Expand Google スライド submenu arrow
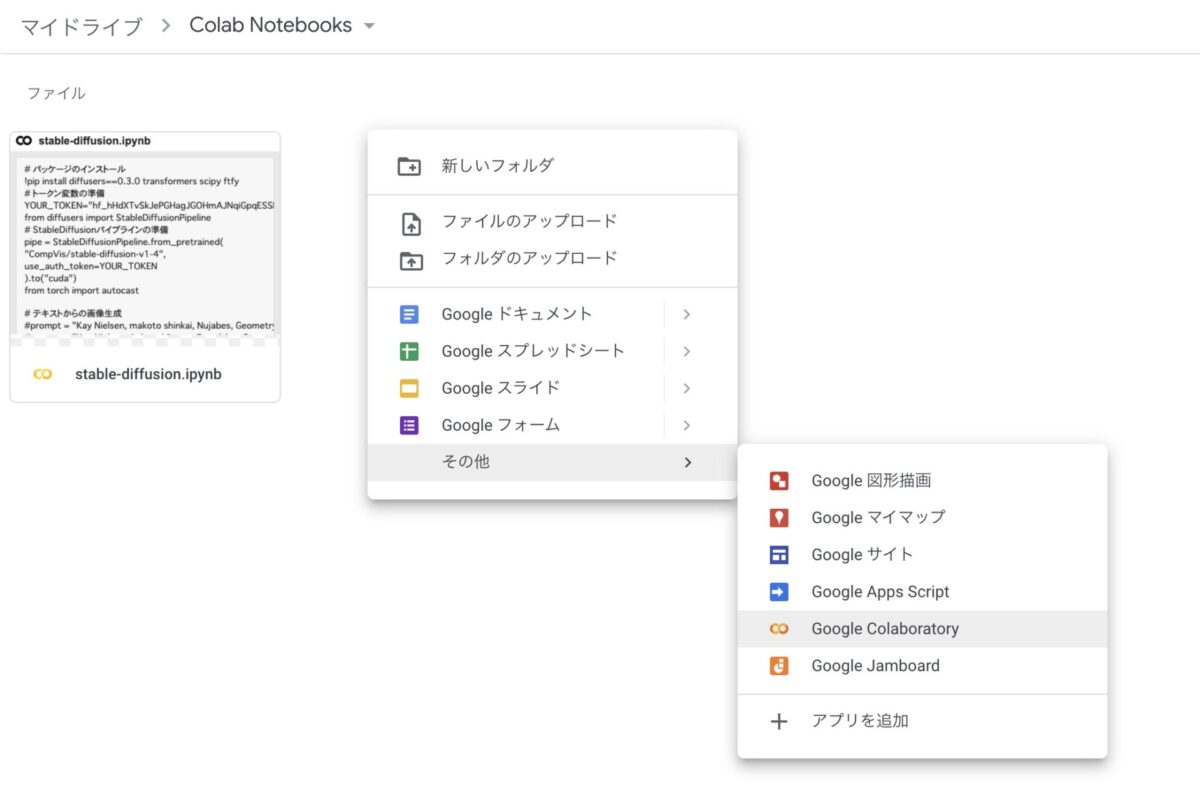 687,388
